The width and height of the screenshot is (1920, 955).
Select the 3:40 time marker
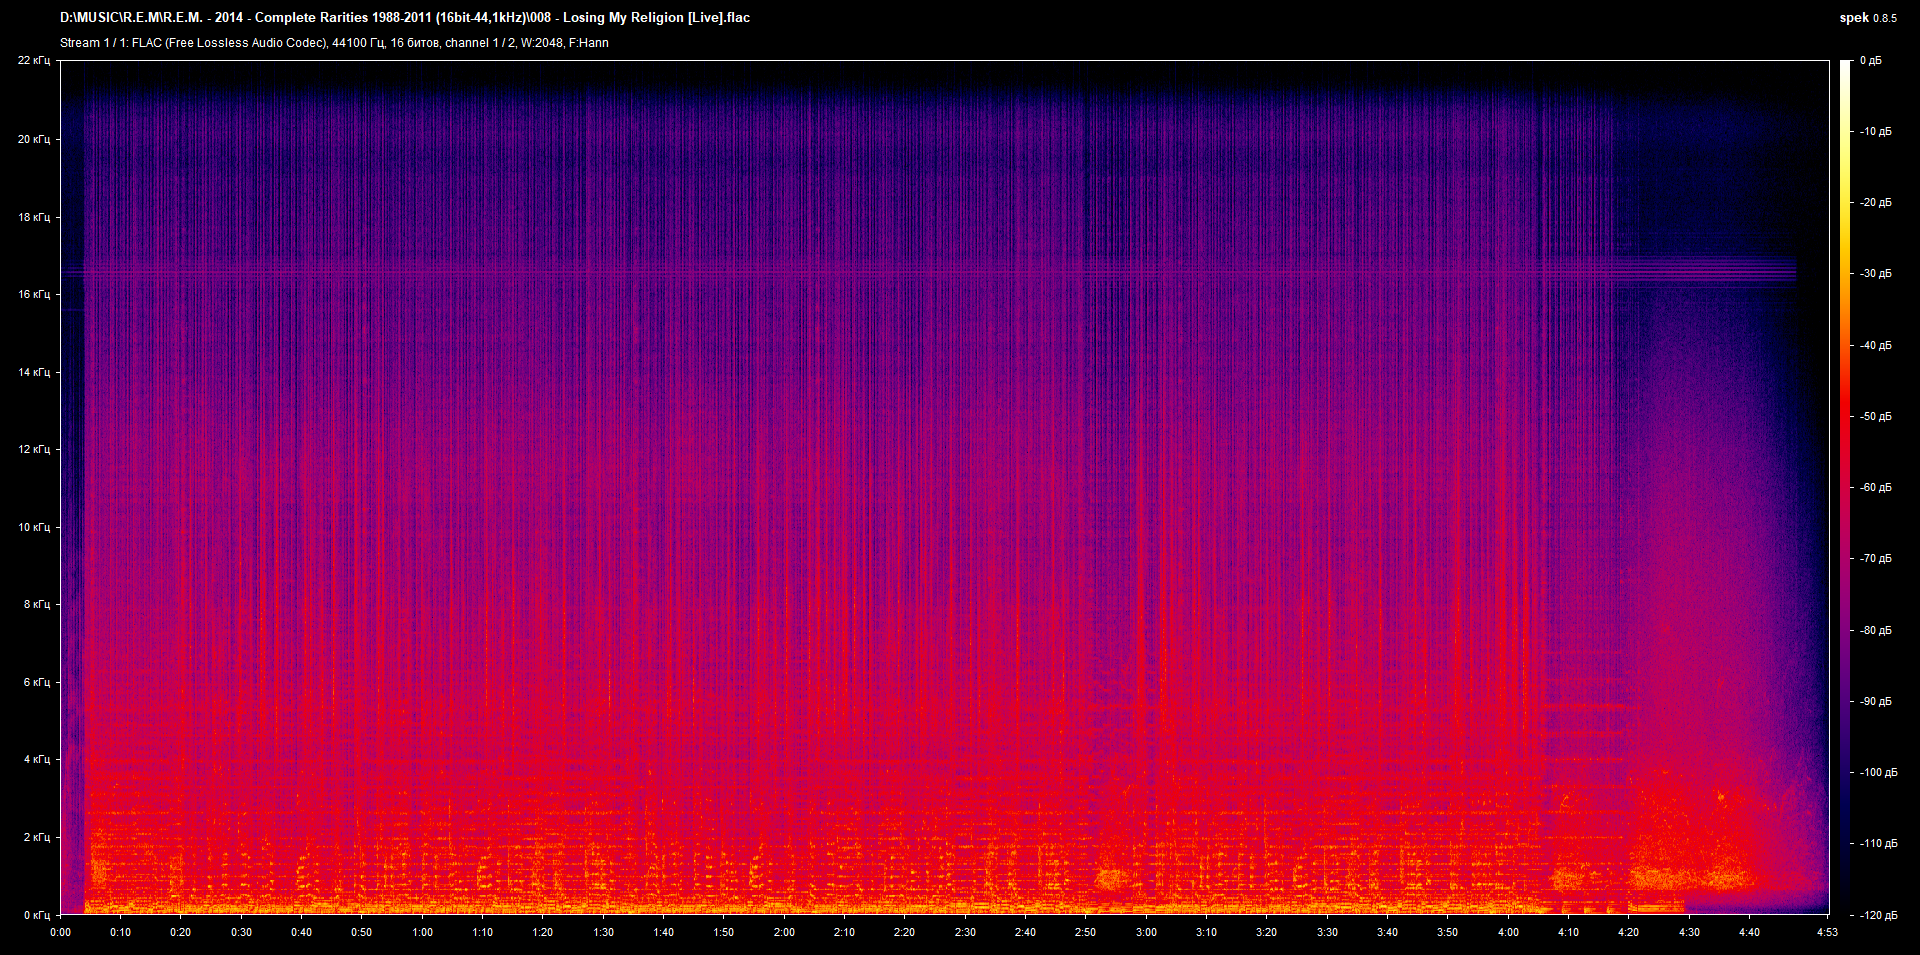click(1387, 932)
